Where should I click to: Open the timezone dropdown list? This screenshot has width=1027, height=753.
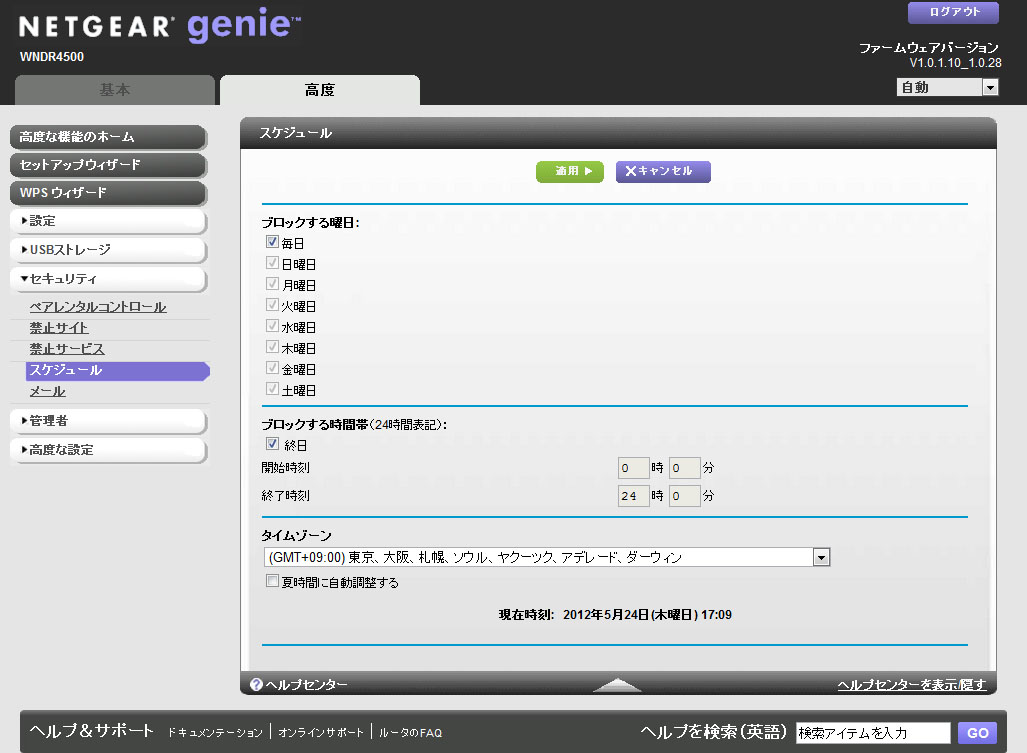(821, 557)
